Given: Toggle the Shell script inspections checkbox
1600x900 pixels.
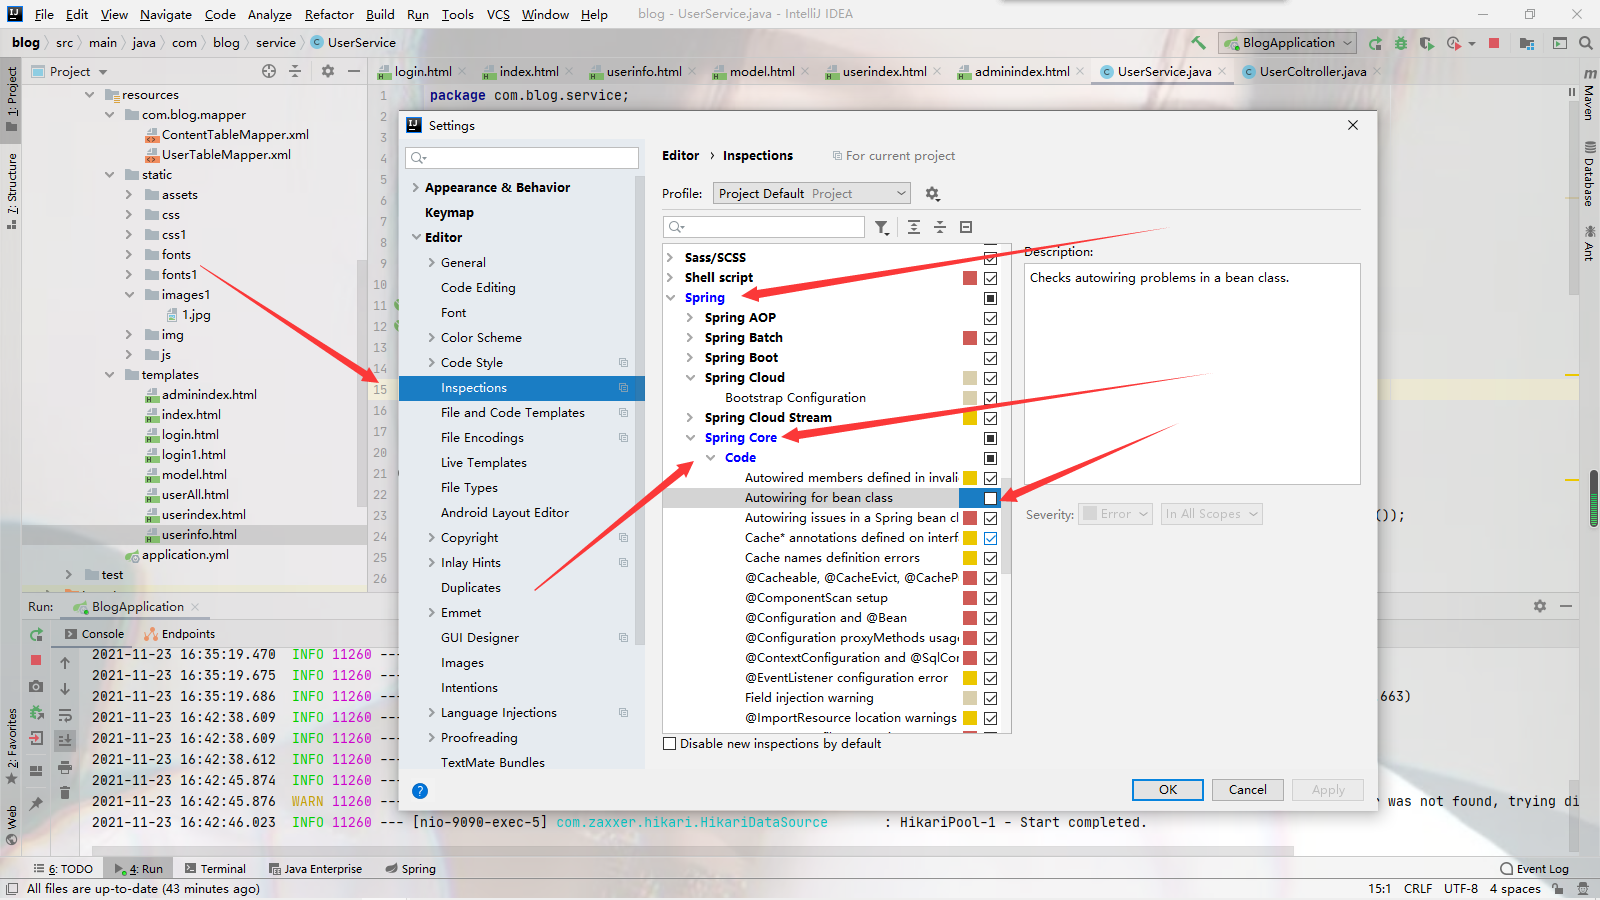Looking at the screenshot, I should [991, 278].
